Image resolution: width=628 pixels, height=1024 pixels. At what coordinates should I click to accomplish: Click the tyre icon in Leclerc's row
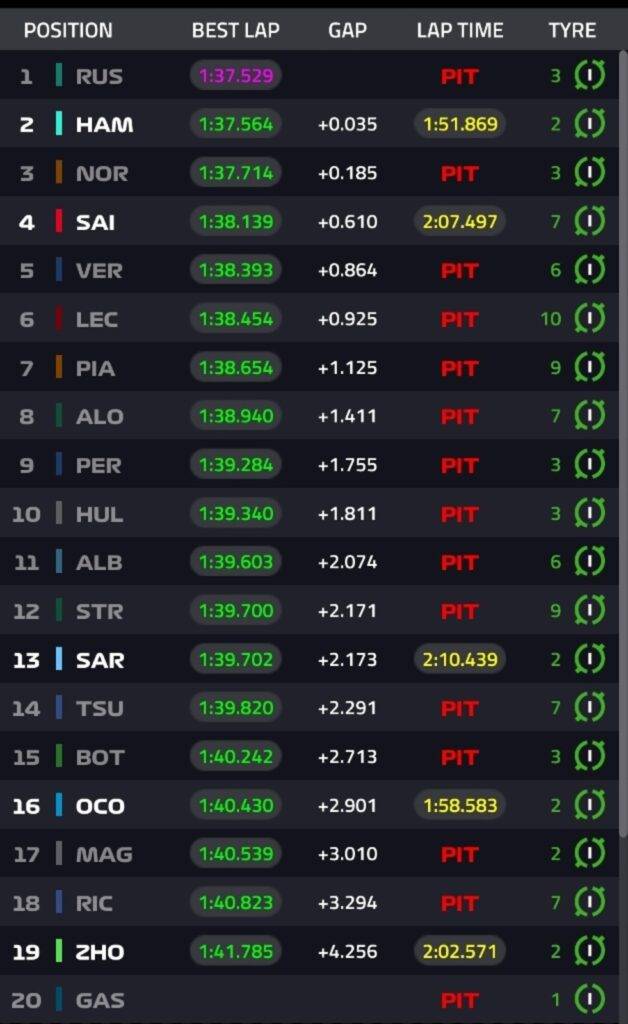[590, 319]
